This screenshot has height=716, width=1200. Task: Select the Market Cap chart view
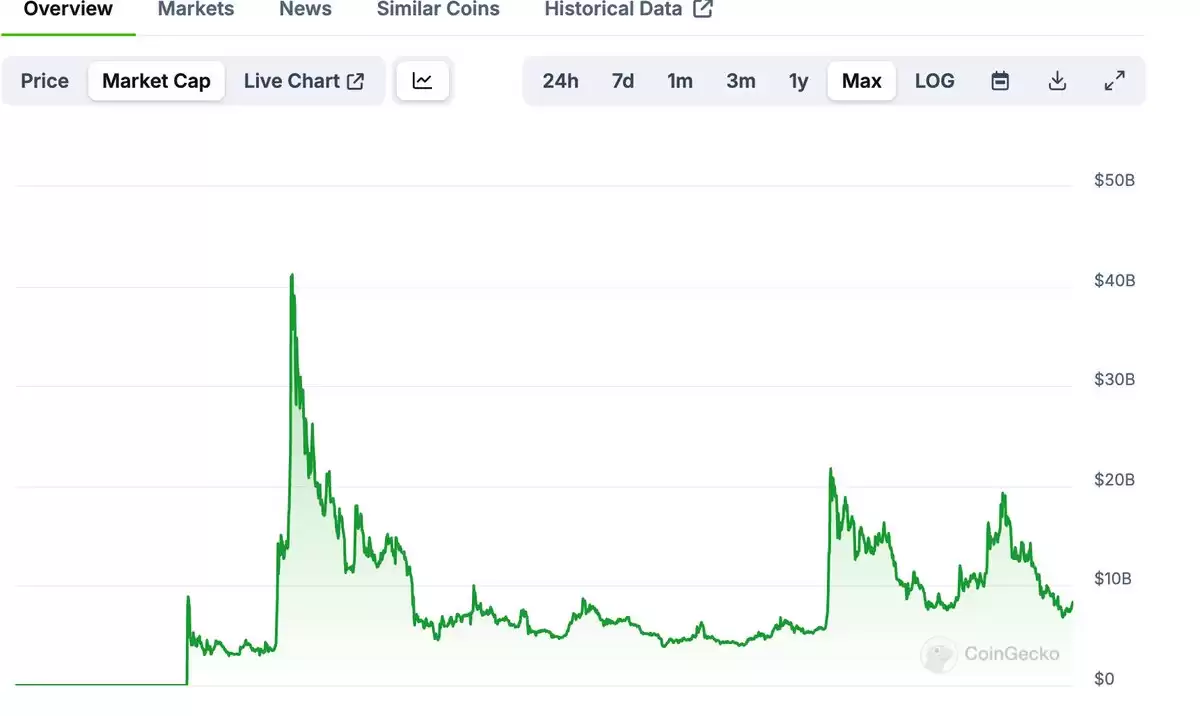click(156, 81)
